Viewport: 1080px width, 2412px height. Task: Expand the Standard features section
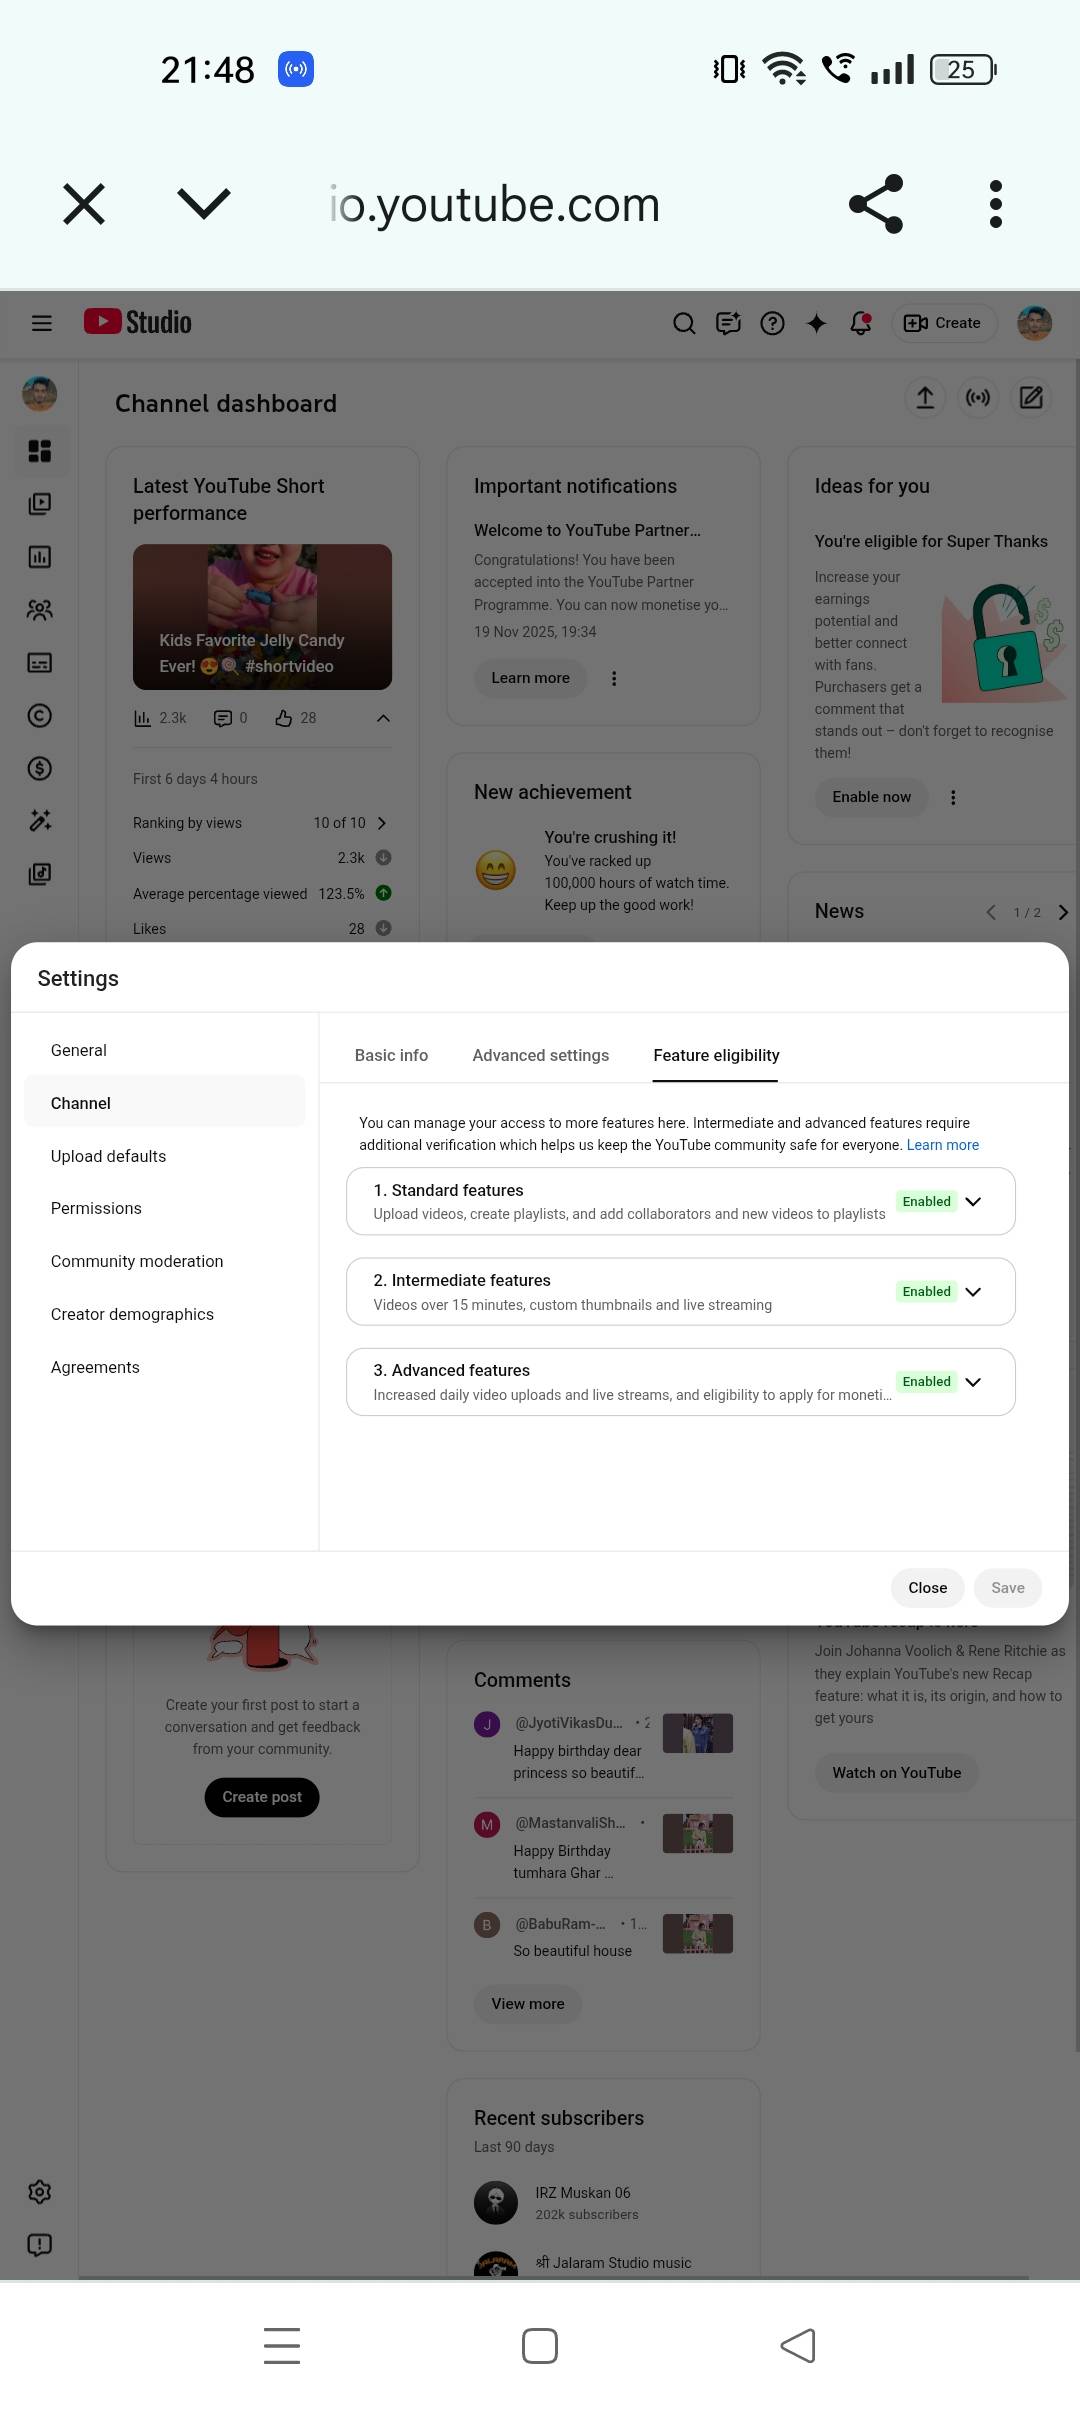point(973,1201)
